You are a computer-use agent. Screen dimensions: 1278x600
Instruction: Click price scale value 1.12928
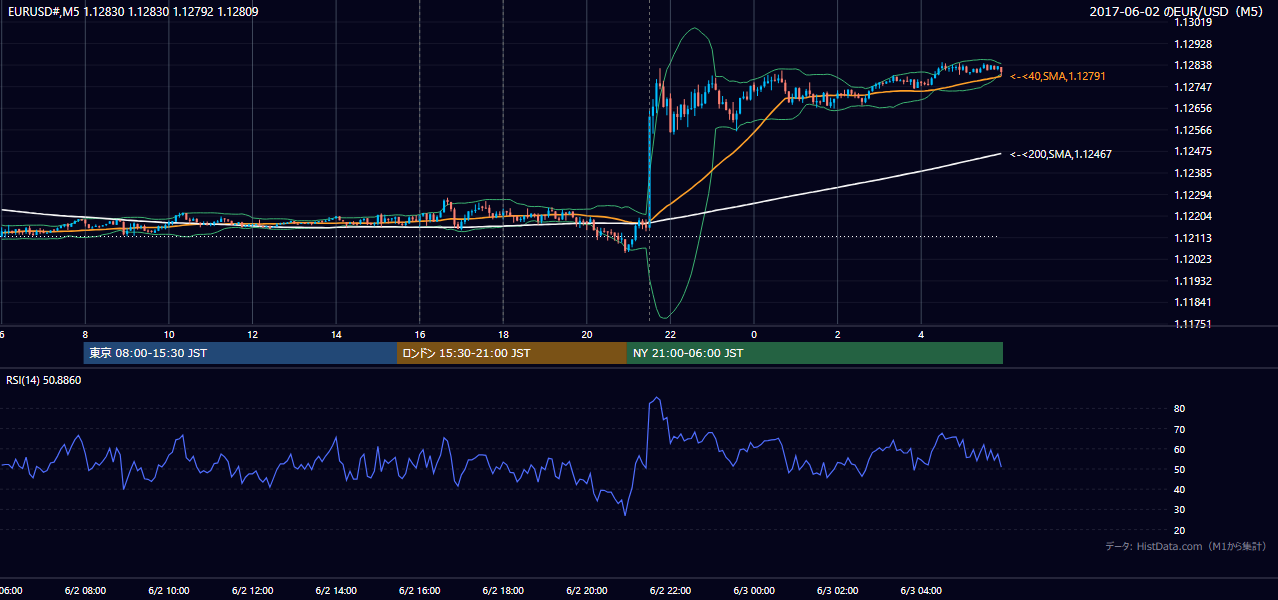1192,44
